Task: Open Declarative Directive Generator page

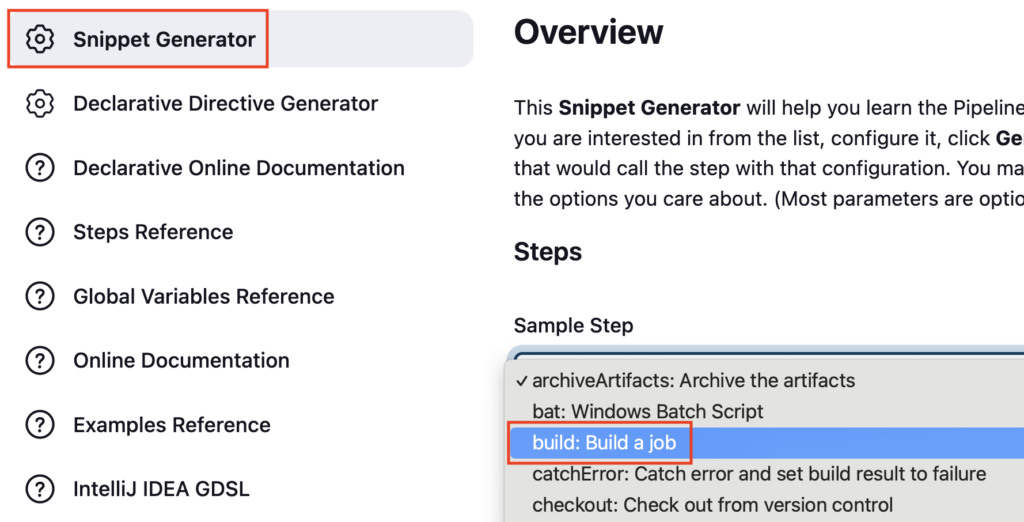Action: tap(225, 103)
